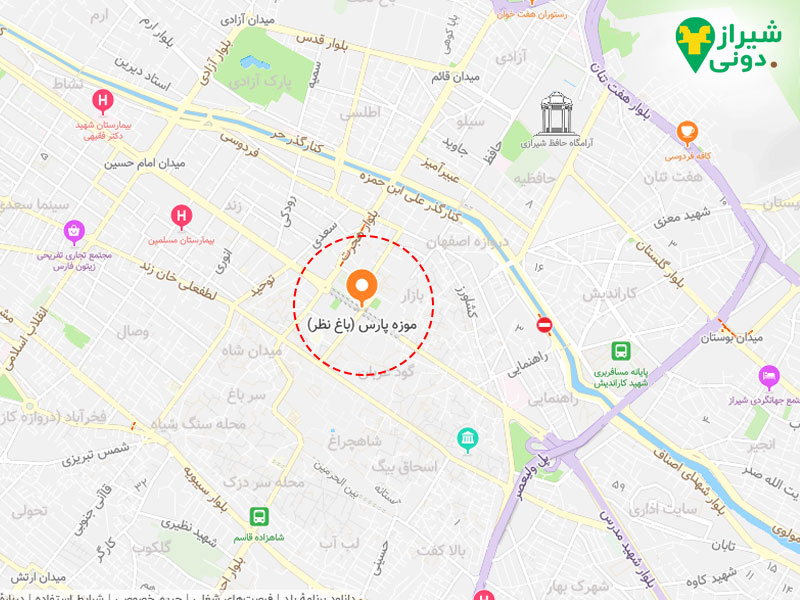This screenshot has height=600, width=800.
Task: Click the purple hotel bed marker
Action: click(x=769, y=378)
